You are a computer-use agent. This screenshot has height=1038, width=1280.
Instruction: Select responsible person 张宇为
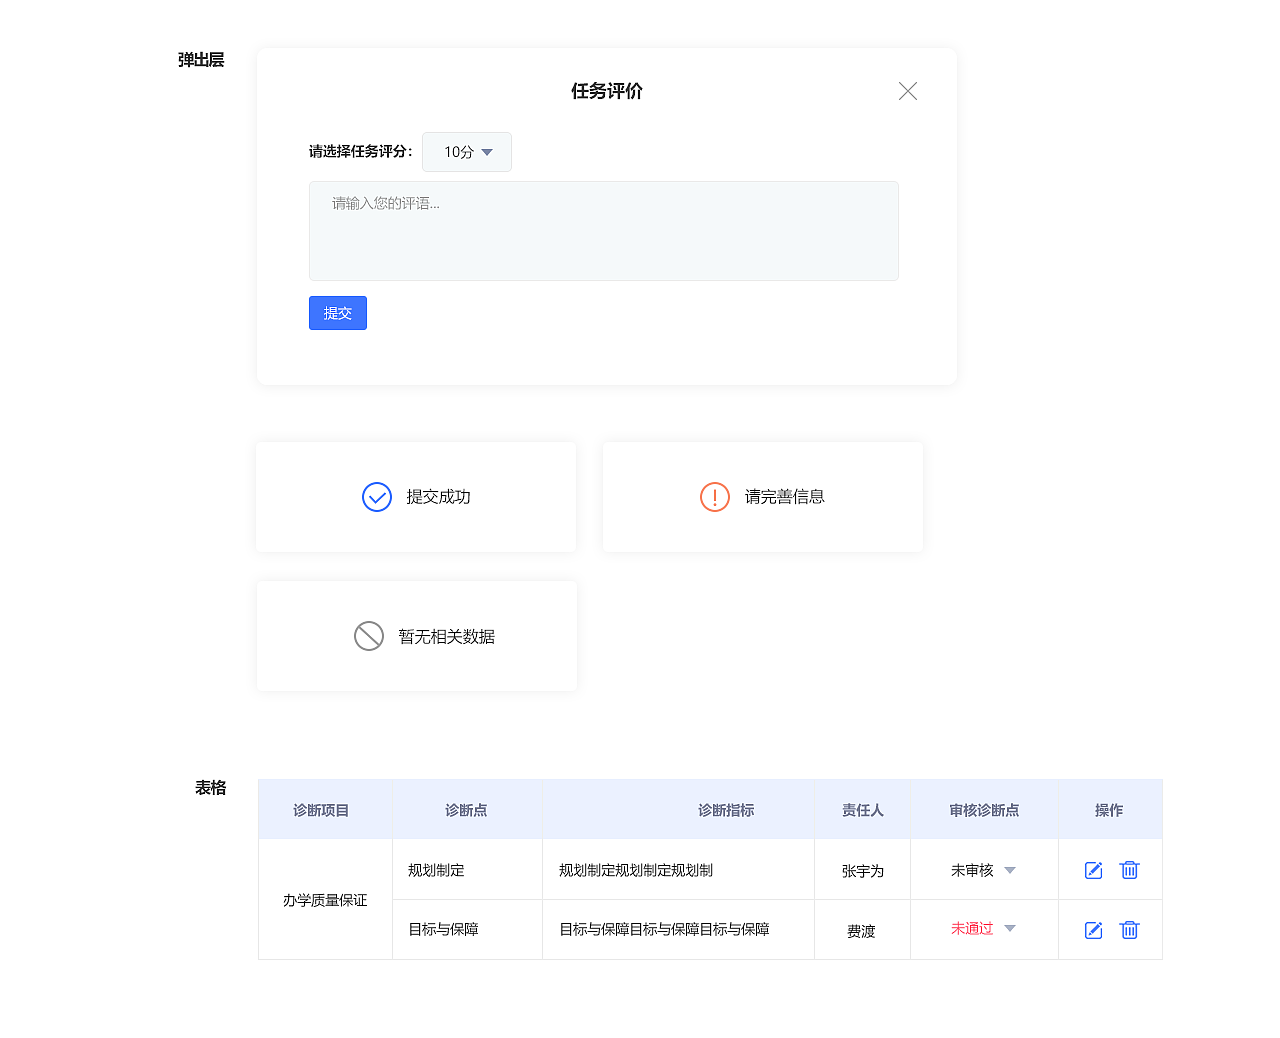(x=862, y=870)
